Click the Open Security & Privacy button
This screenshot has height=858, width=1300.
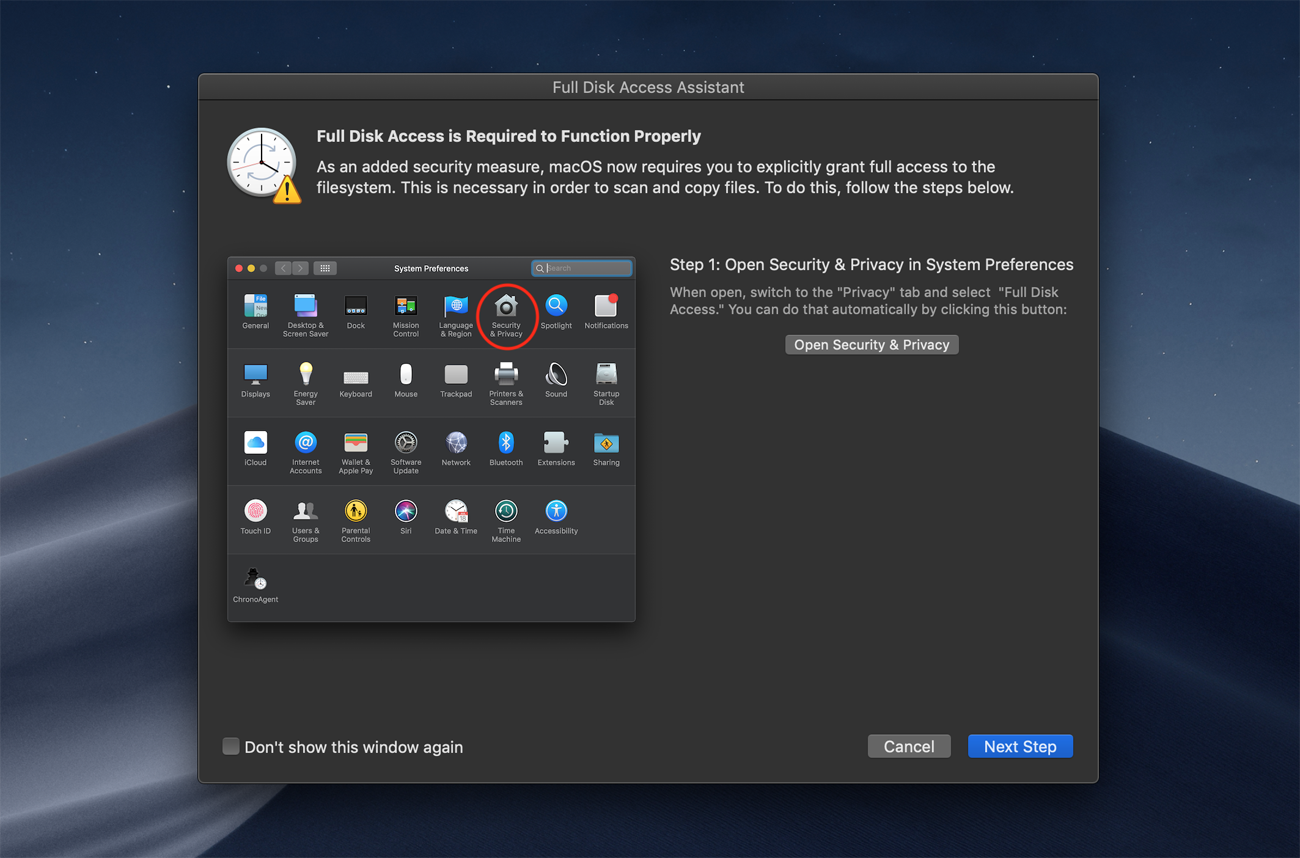click(871, 344)
